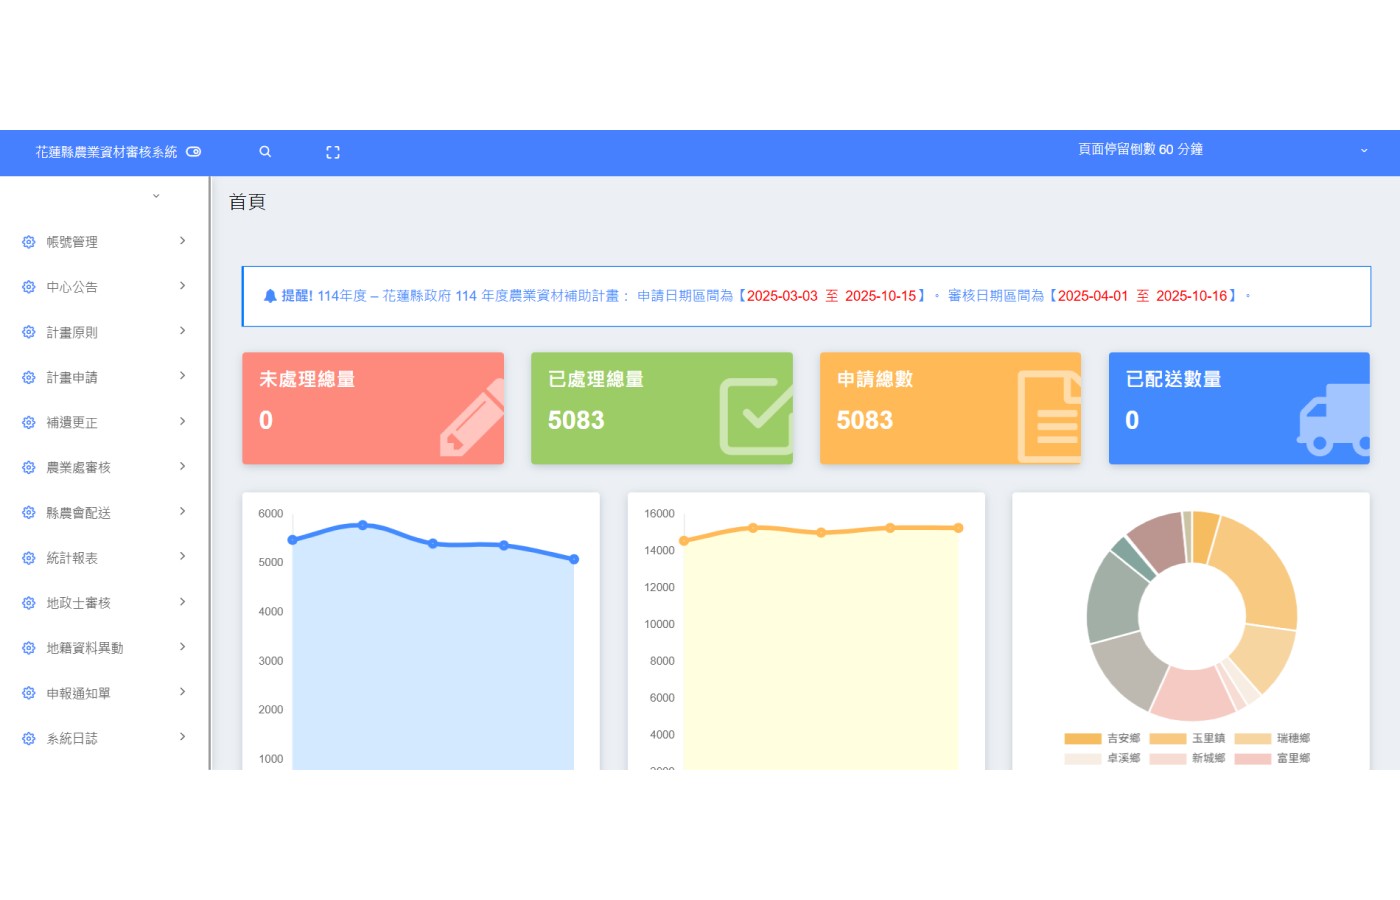Click the pencil icon on 未處理總量 card
The height and width of the screenshot is (900, 1400).
pyautogui.click(x=472, y=418)
